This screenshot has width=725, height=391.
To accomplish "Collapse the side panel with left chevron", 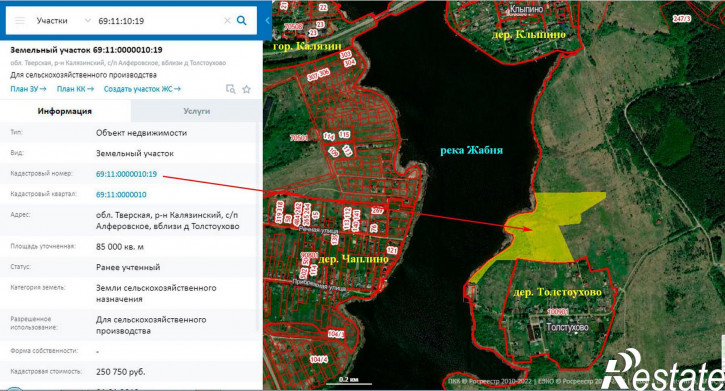I will 267,20.
